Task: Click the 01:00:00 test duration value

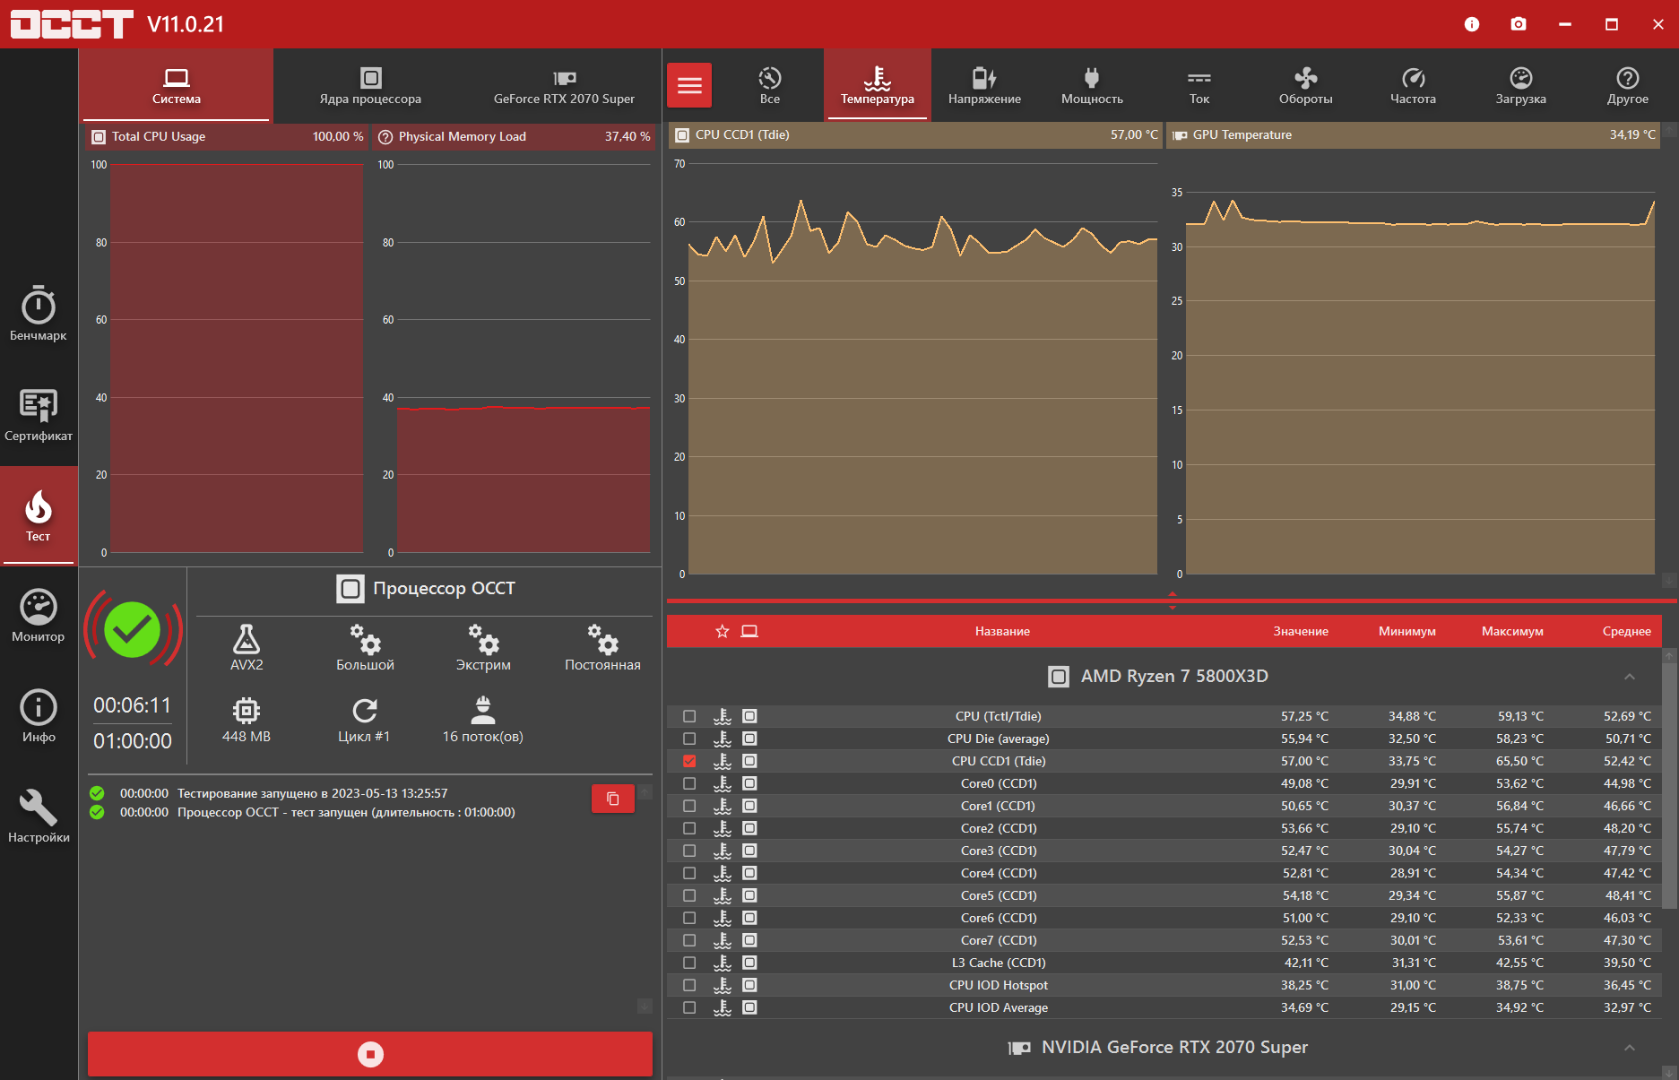Action: [x=133, y=741]
